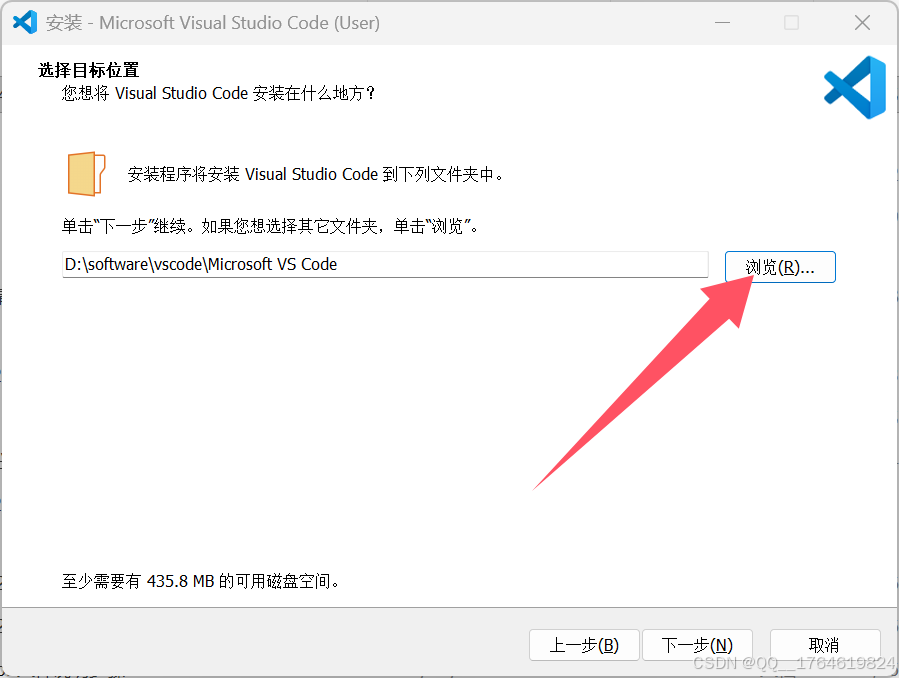899x678 pixels.
Task: Click the Browse (浏览) button
Action: (x=780, y=267)
